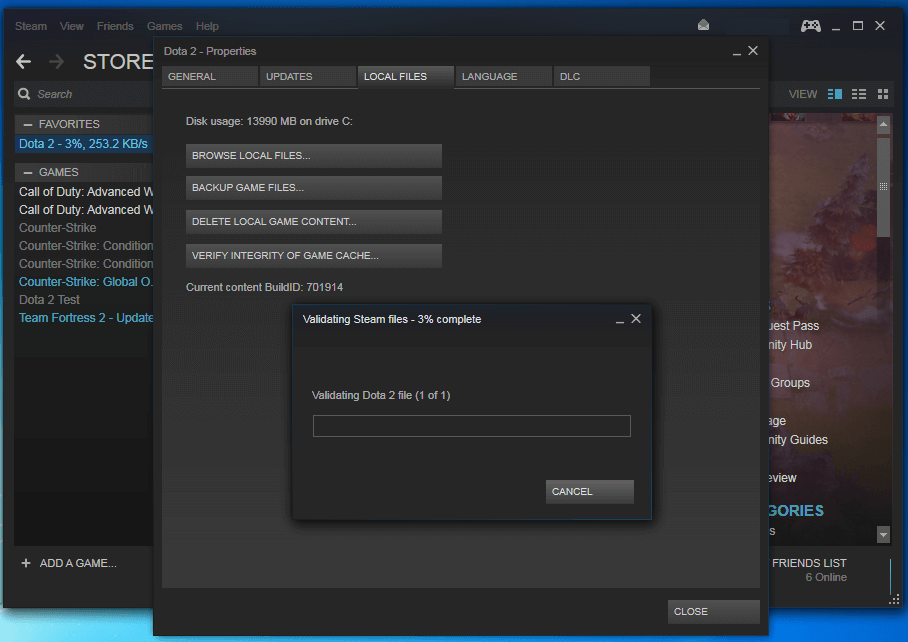Click the Steam back navigation arrow
Screen dimensions: 908x642
click(23, 61)
